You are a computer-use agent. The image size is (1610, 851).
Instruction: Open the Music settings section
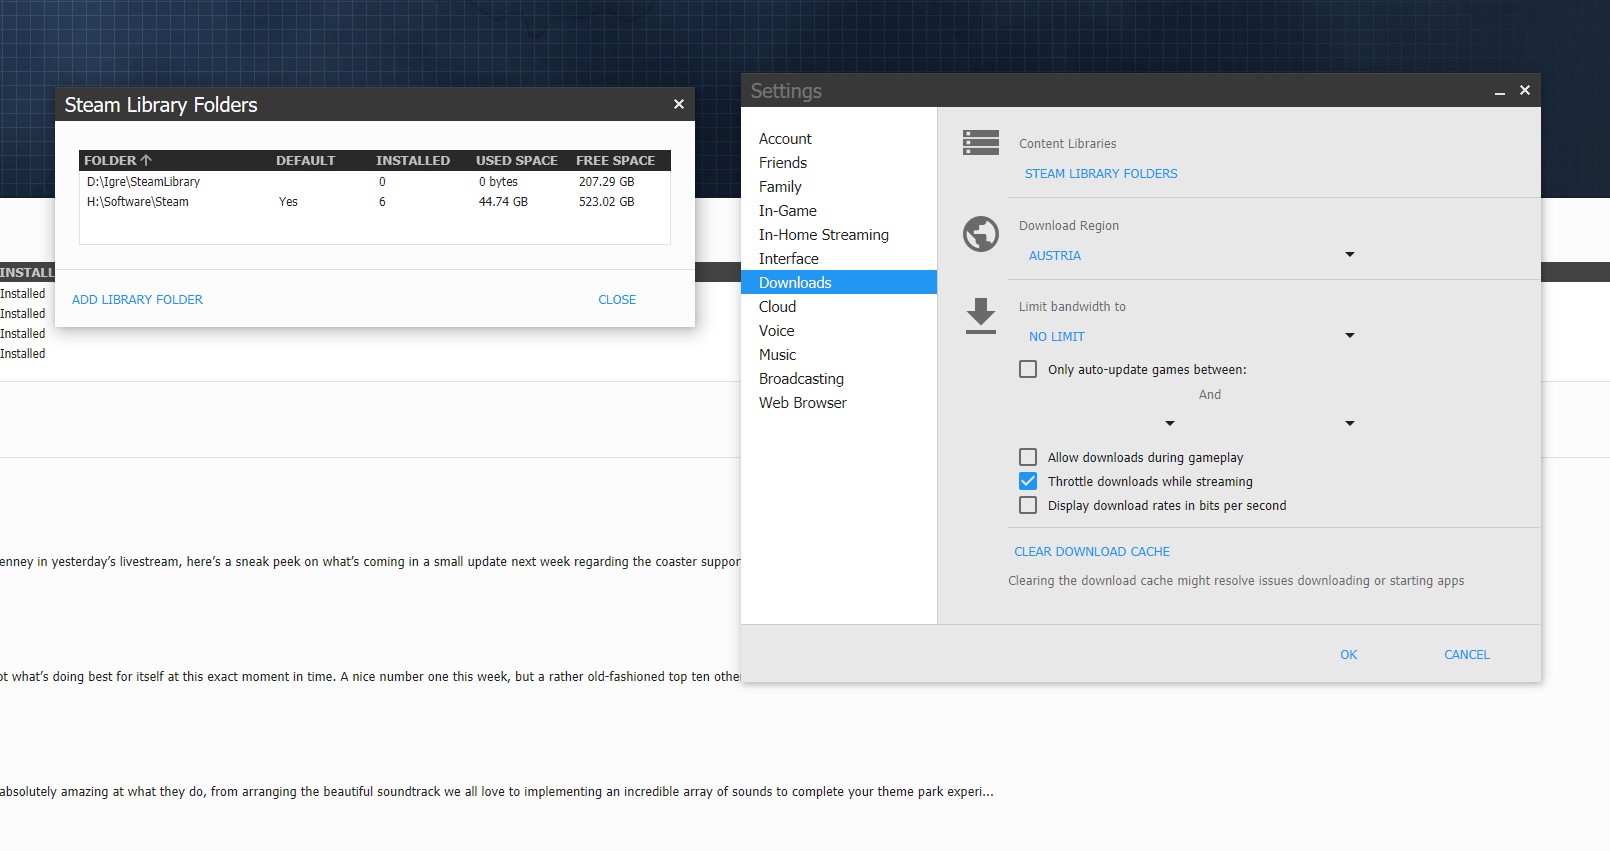coord(838,355)
